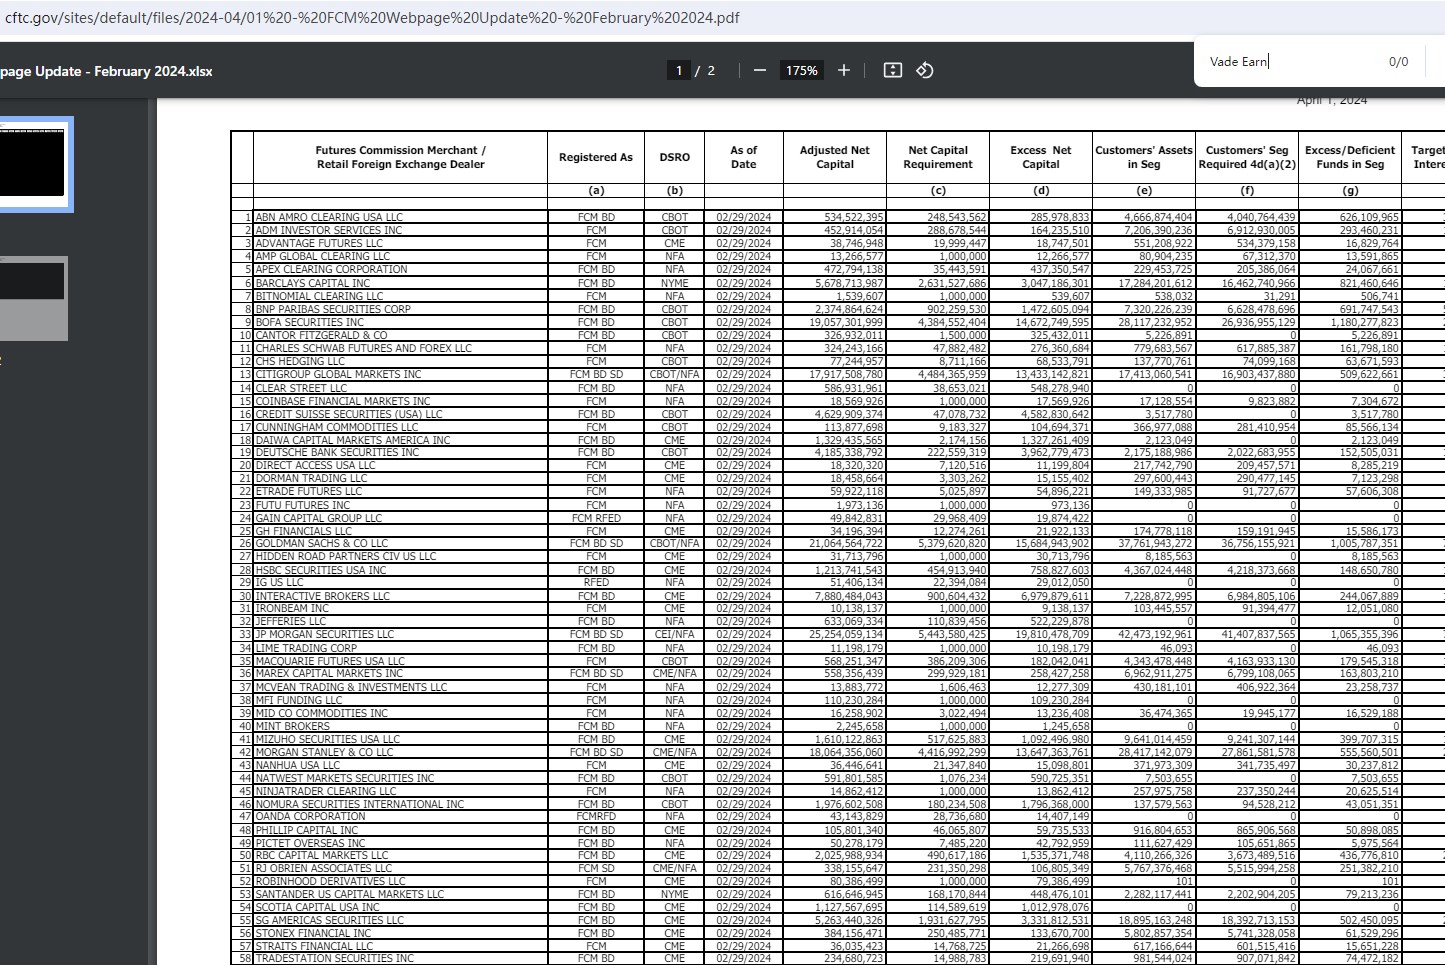The width and height of the screenshot is (1445, 965).
Task: Toggle the fit to page icon
Action: 893,70
